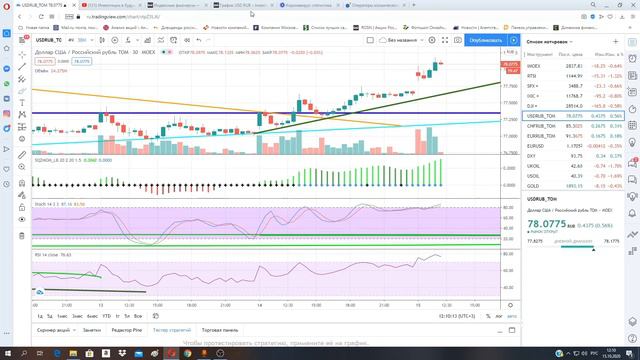Click the blue Publish button
Screen dimensions: 640x360
pyautogui.click(x=486, y=40)
